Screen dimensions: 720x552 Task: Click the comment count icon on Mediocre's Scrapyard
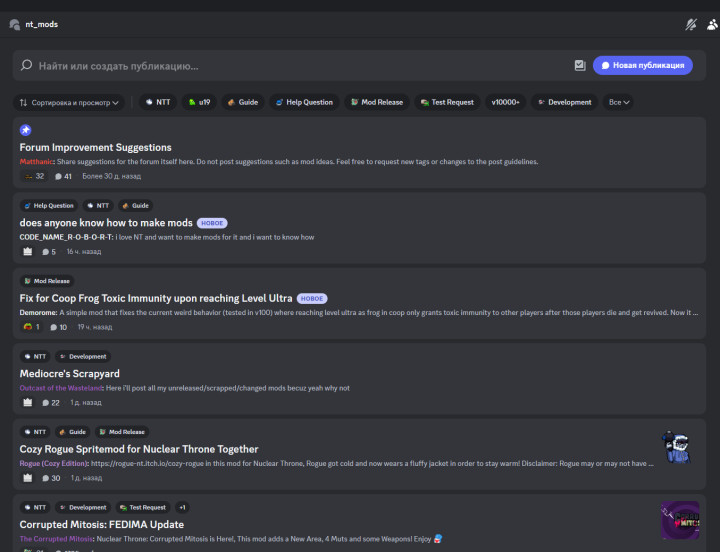(45, 402)
